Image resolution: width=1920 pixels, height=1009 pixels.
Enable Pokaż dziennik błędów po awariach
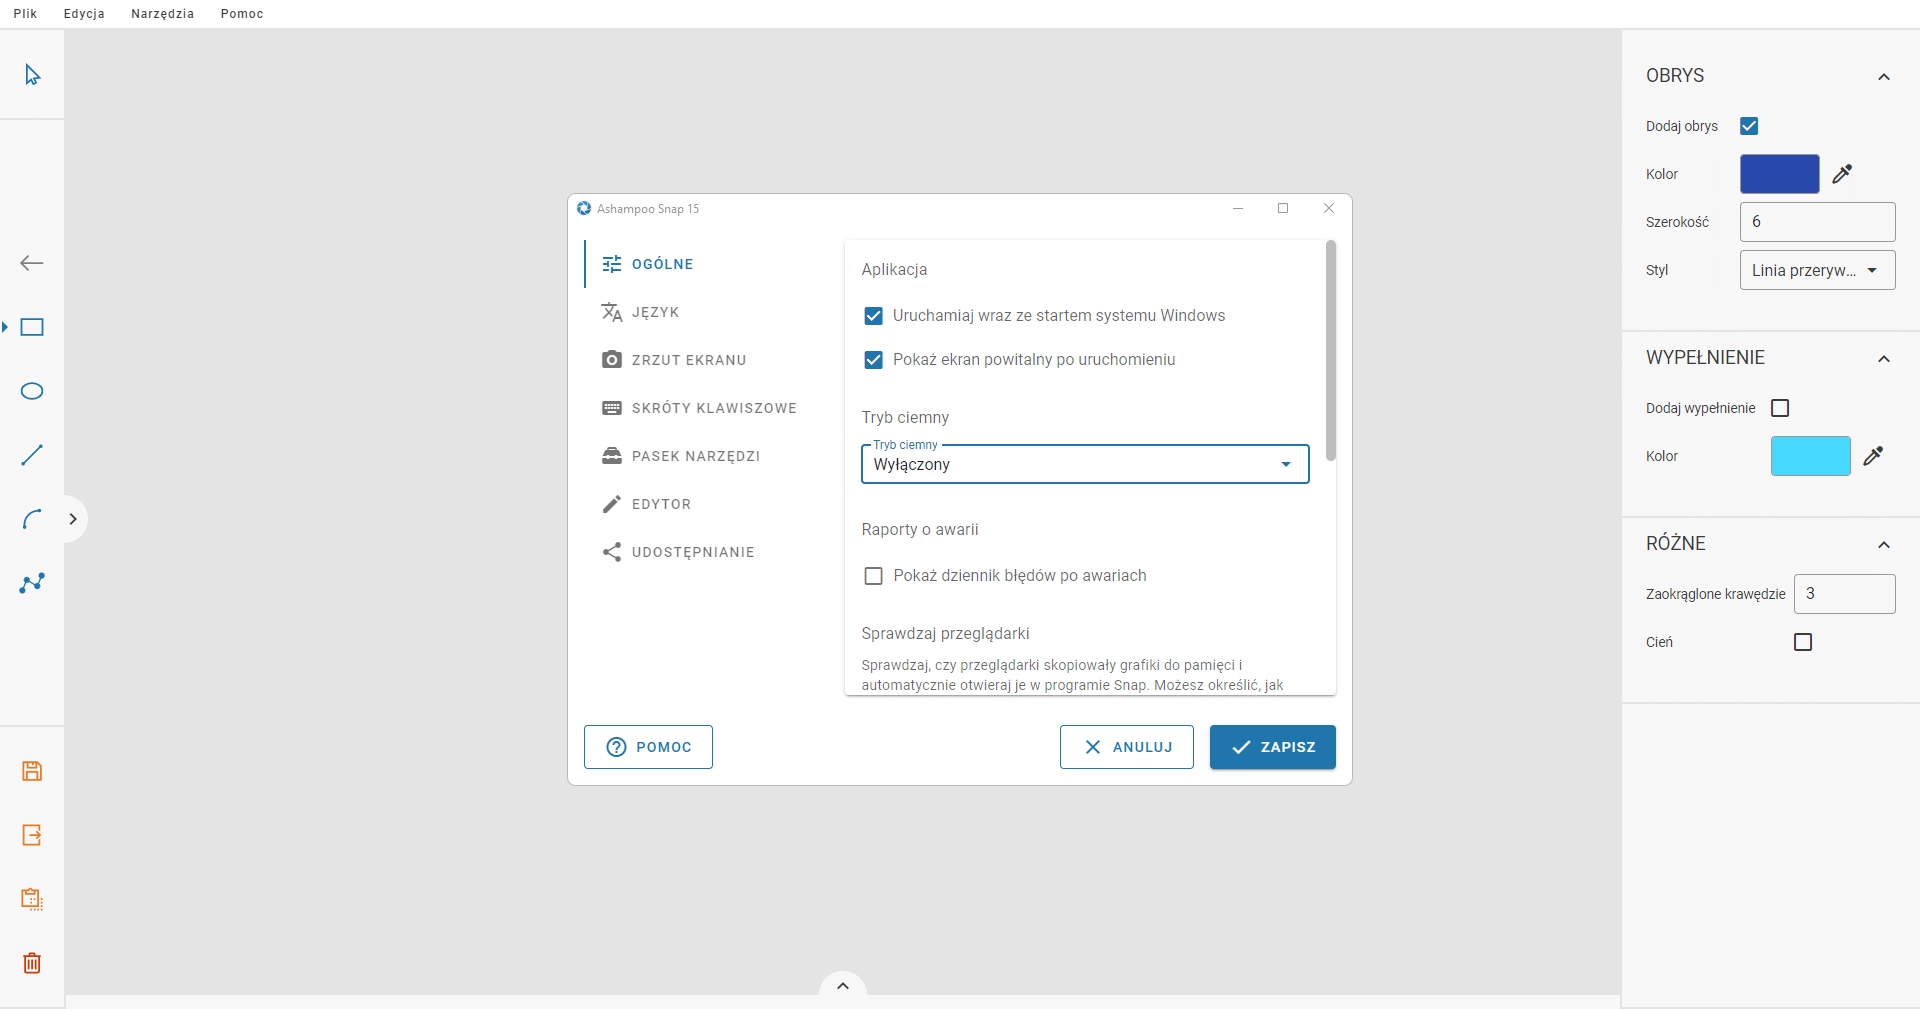pos(873,576)
